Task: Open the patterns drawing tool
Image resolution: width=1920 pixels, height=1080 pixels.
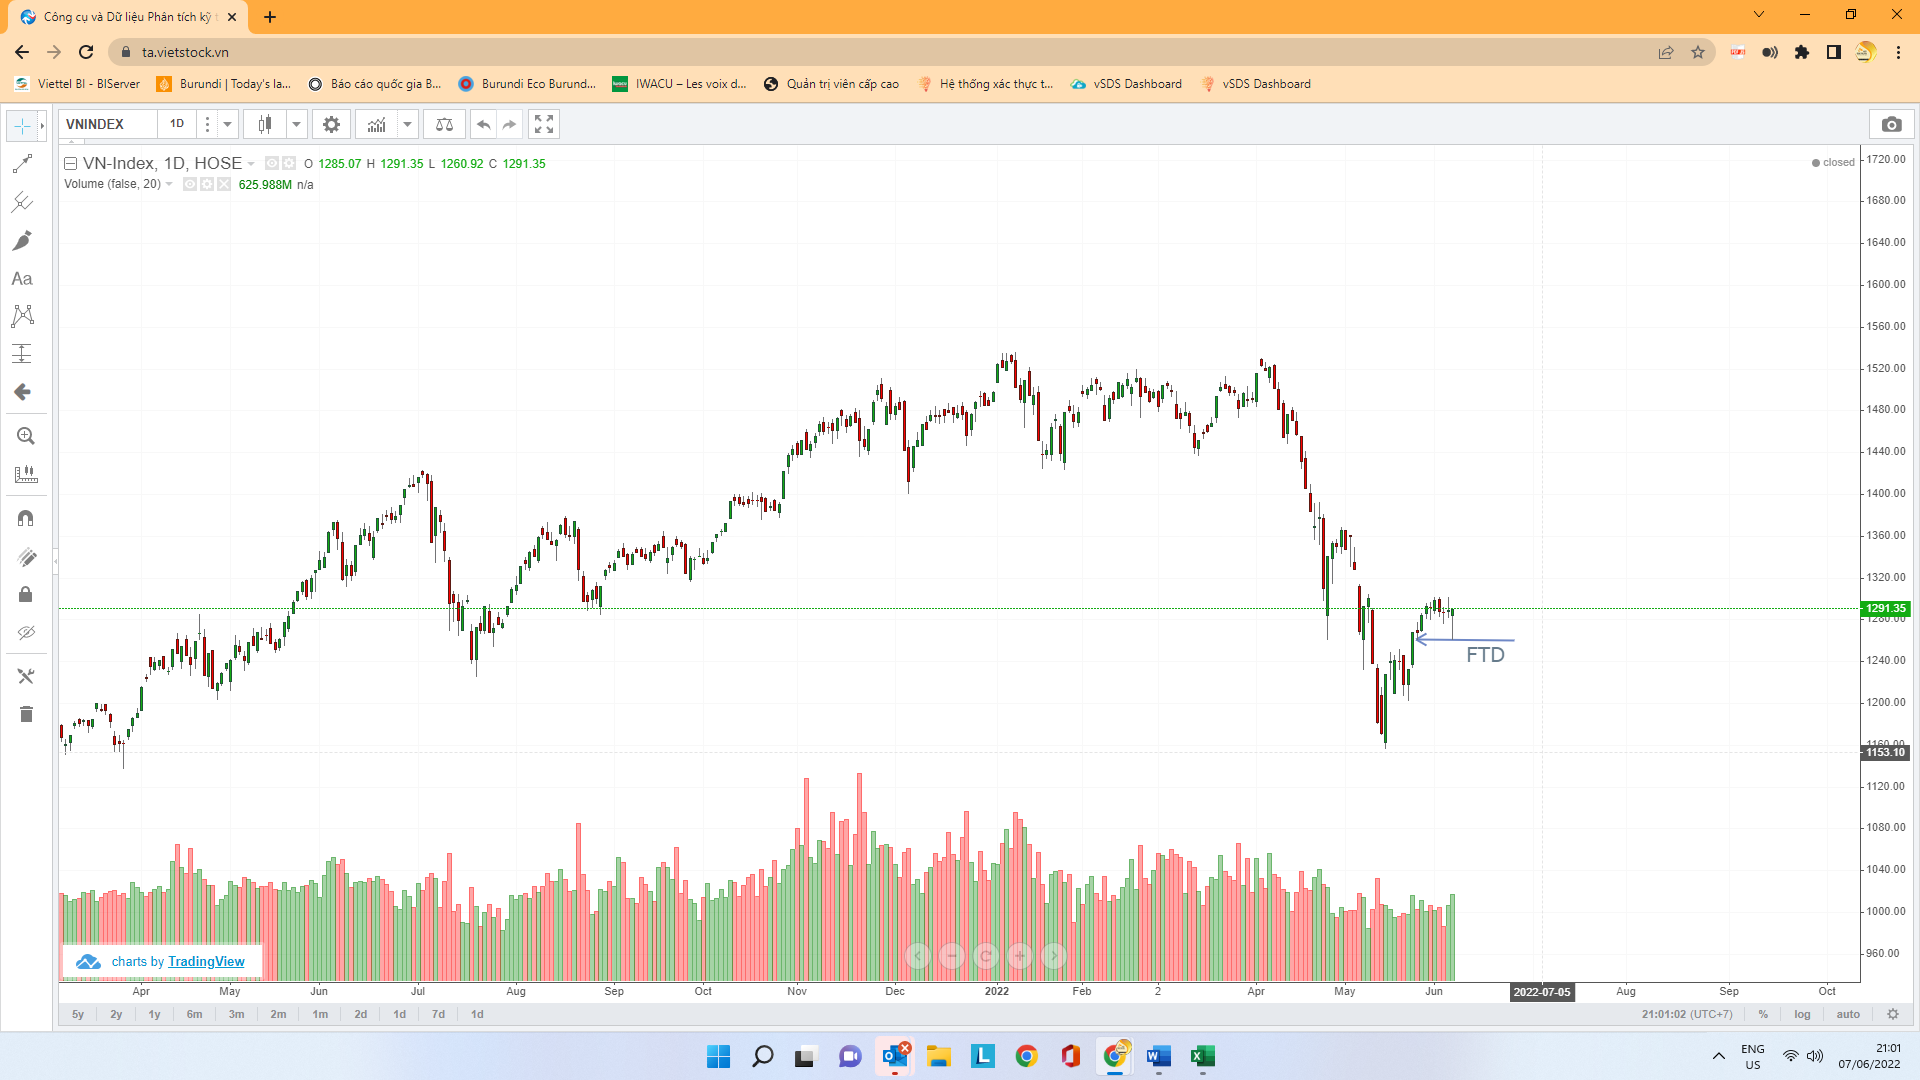Action: 22,316
